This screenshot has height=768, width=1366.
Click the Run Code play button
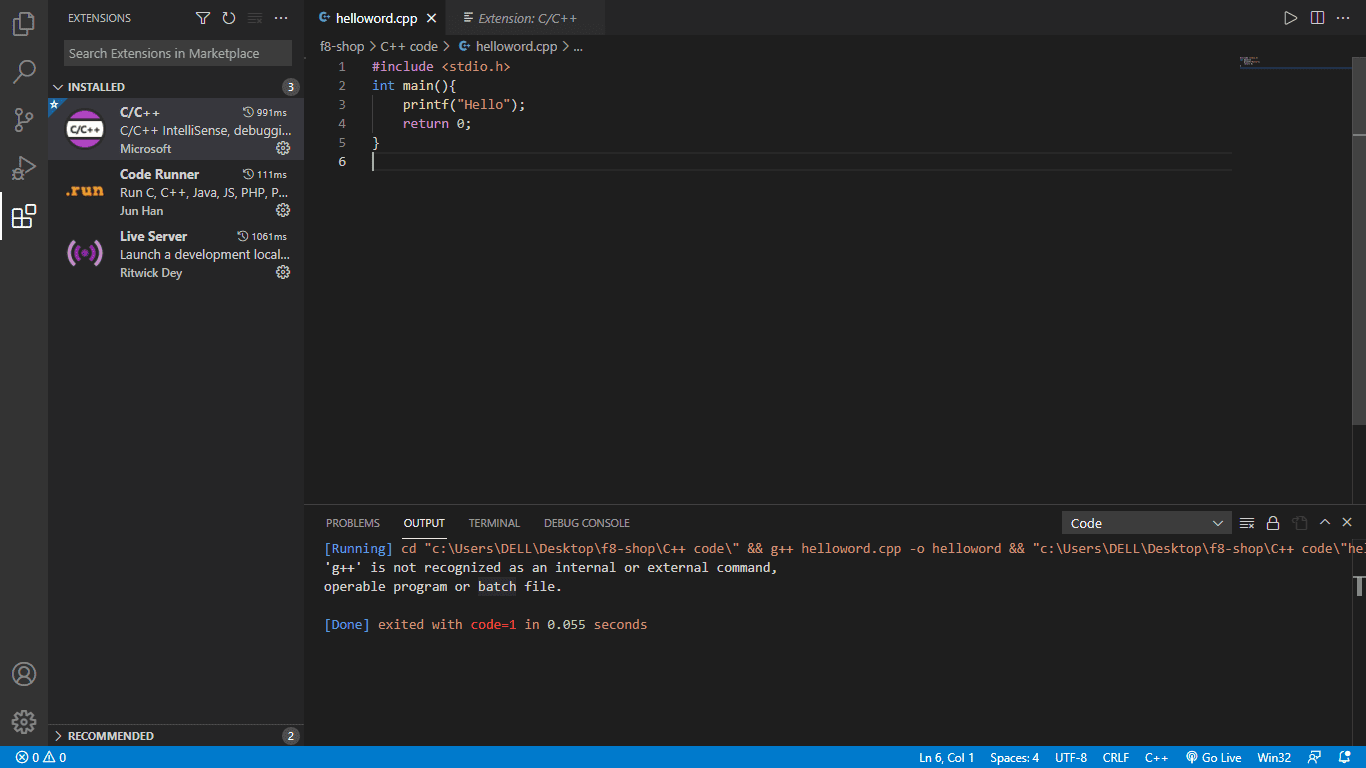(x=1291, y=18)
